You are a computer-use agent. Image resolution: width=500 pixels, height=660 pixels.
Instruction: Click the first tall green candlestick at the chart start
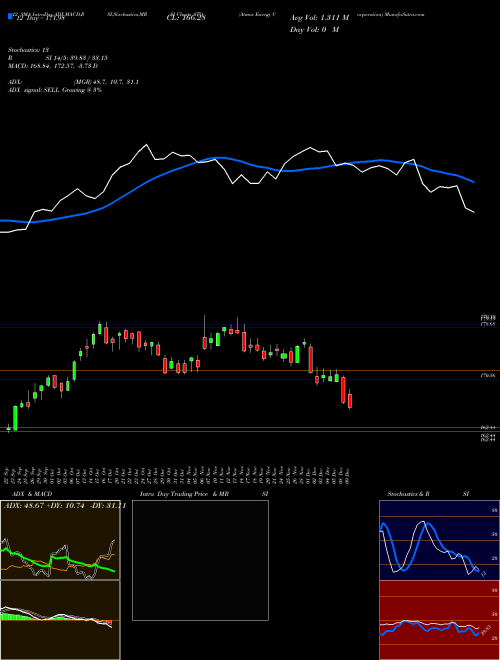(15, 418)
